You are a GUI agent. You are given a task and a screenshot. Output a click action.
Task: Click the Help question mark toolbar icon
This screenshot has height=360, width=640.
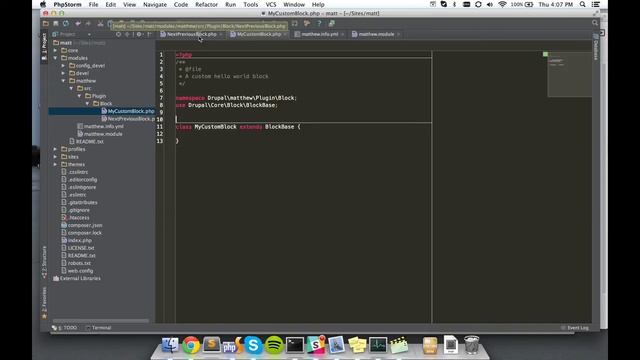click(319, 24)
